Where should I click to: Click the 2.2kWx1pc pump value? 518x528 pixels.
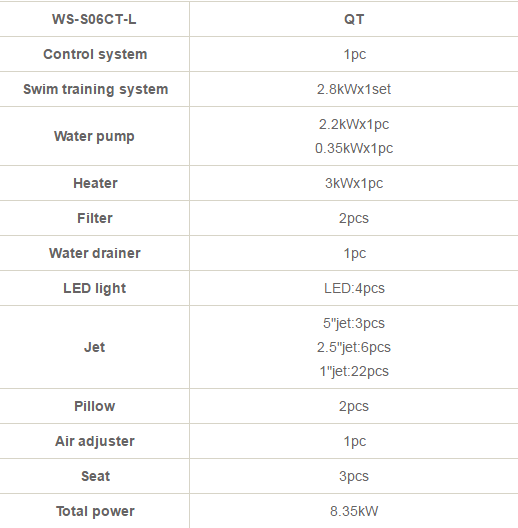tap(354, 124)
